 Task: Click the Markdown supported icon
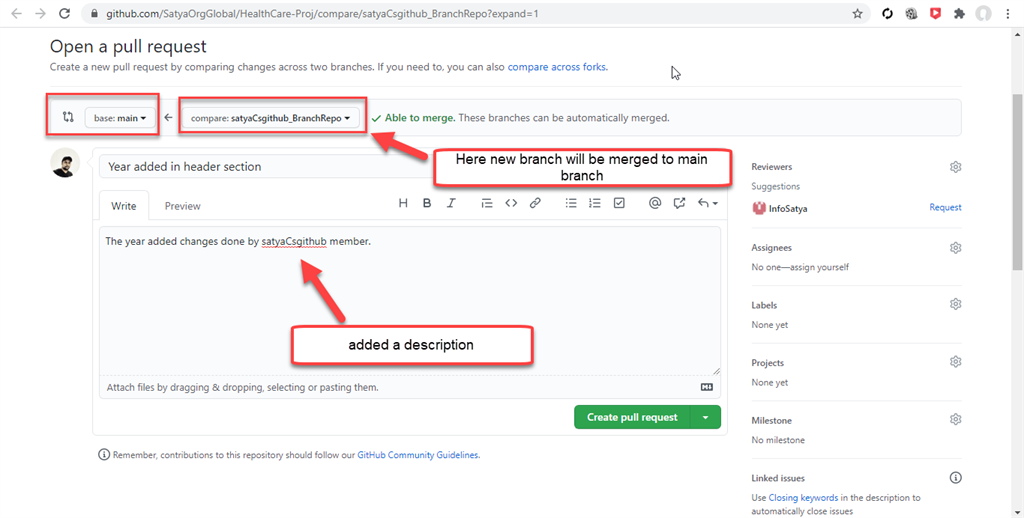click(707, 387)
